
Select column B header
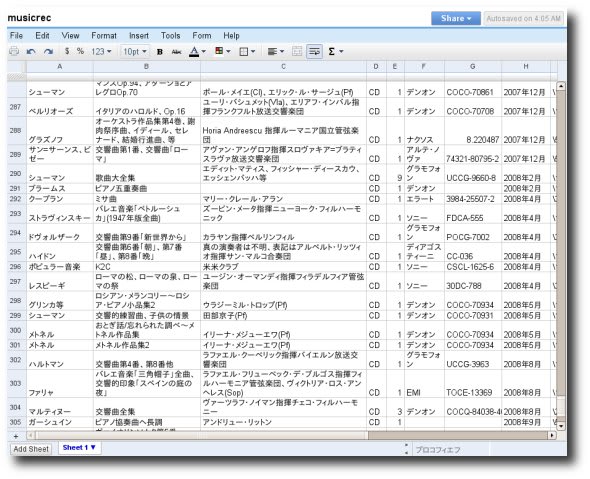coord(146,67)
